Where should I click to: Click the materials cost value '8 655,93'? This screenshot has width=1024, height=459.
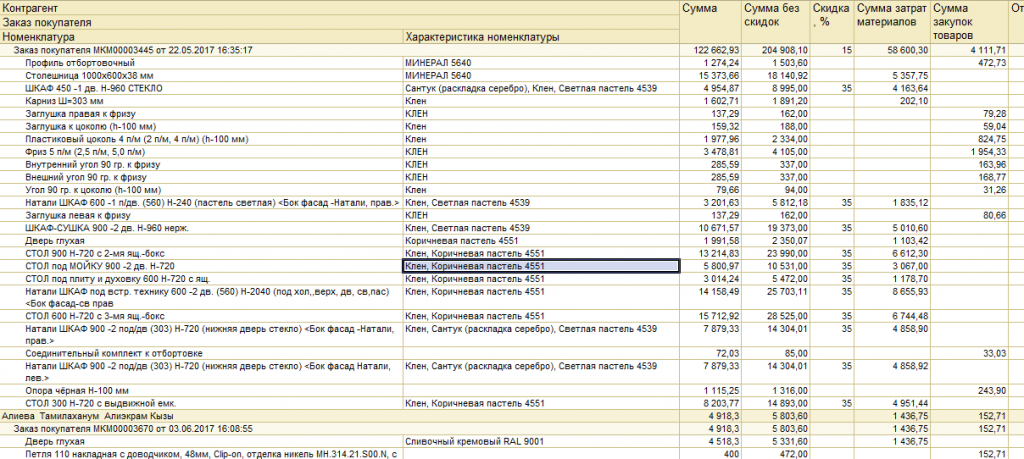pos(912,291)
